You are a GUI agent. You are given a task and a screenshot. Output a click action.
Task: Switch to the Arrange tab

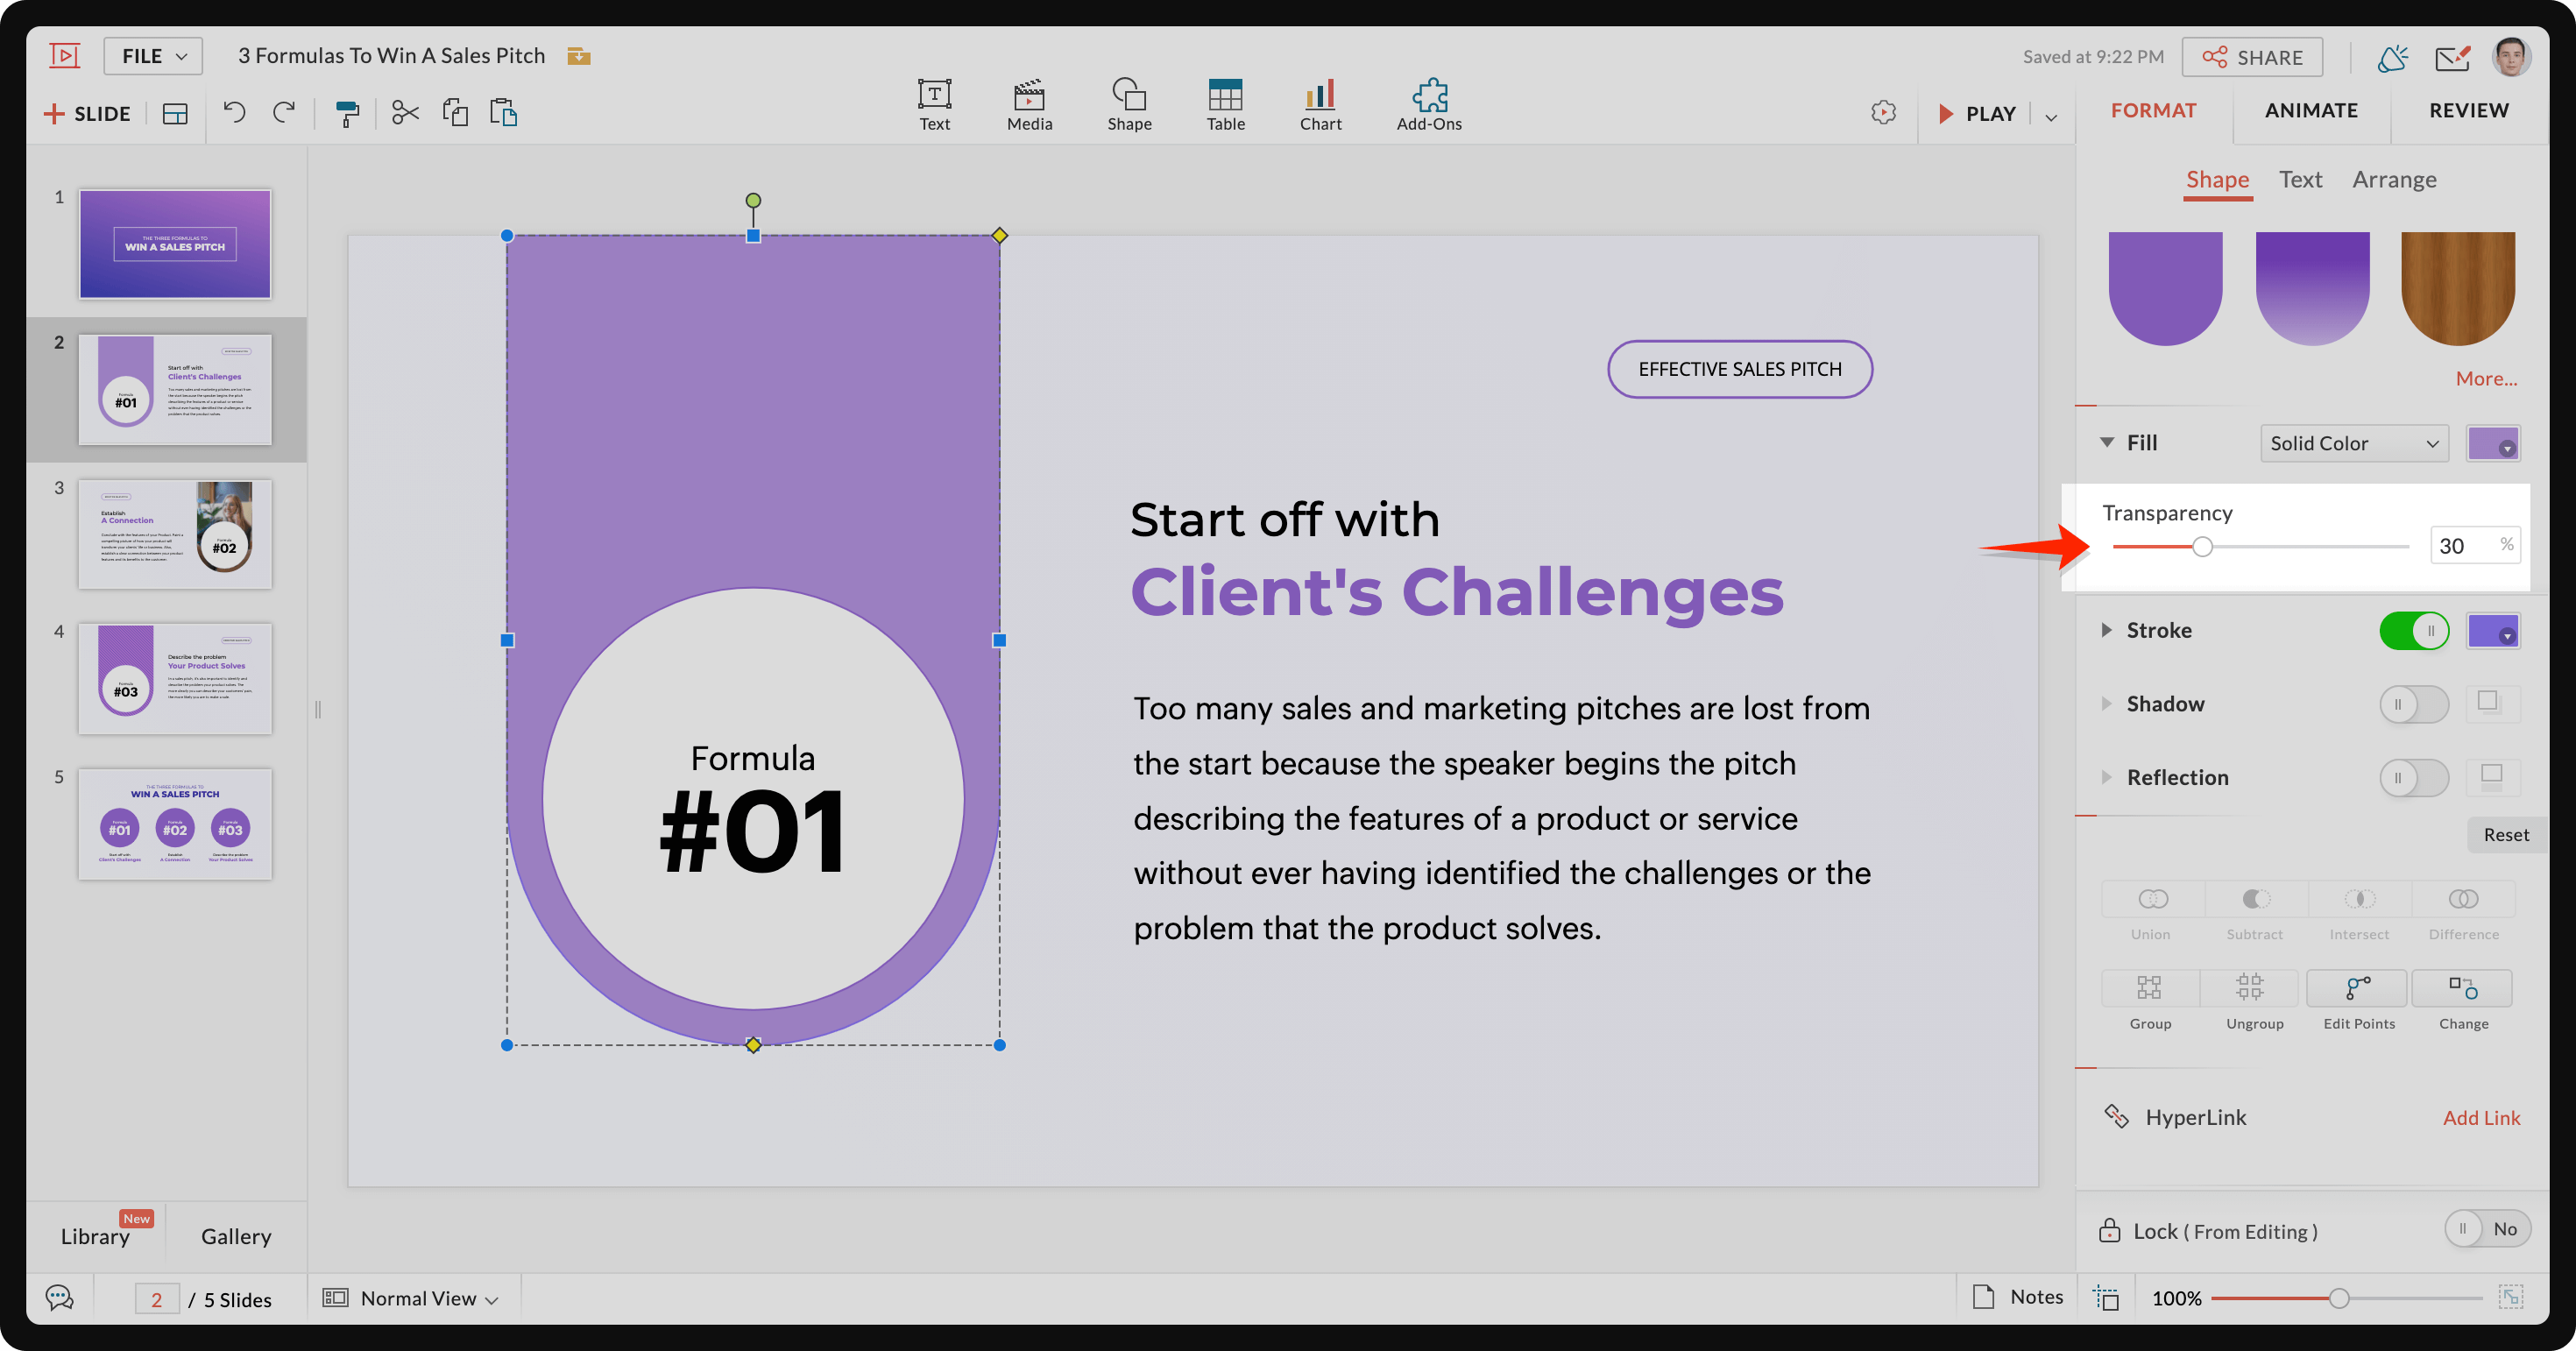tap(2393, 180)
